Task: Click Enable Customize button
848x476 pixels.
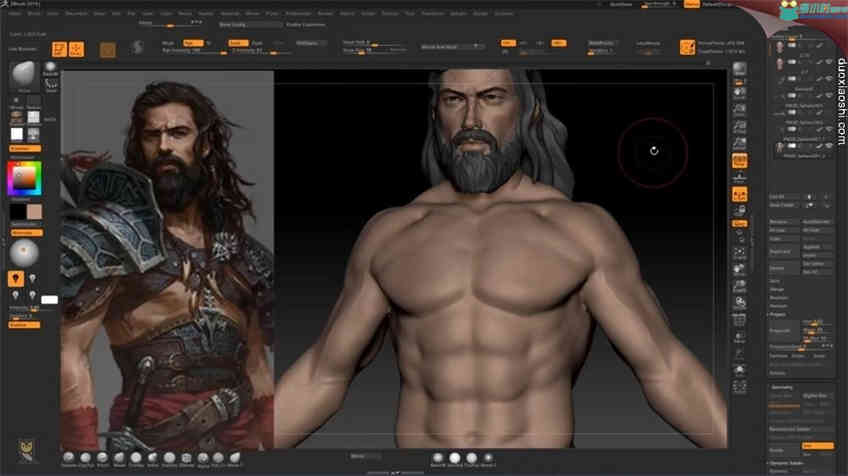Action: 306,25
